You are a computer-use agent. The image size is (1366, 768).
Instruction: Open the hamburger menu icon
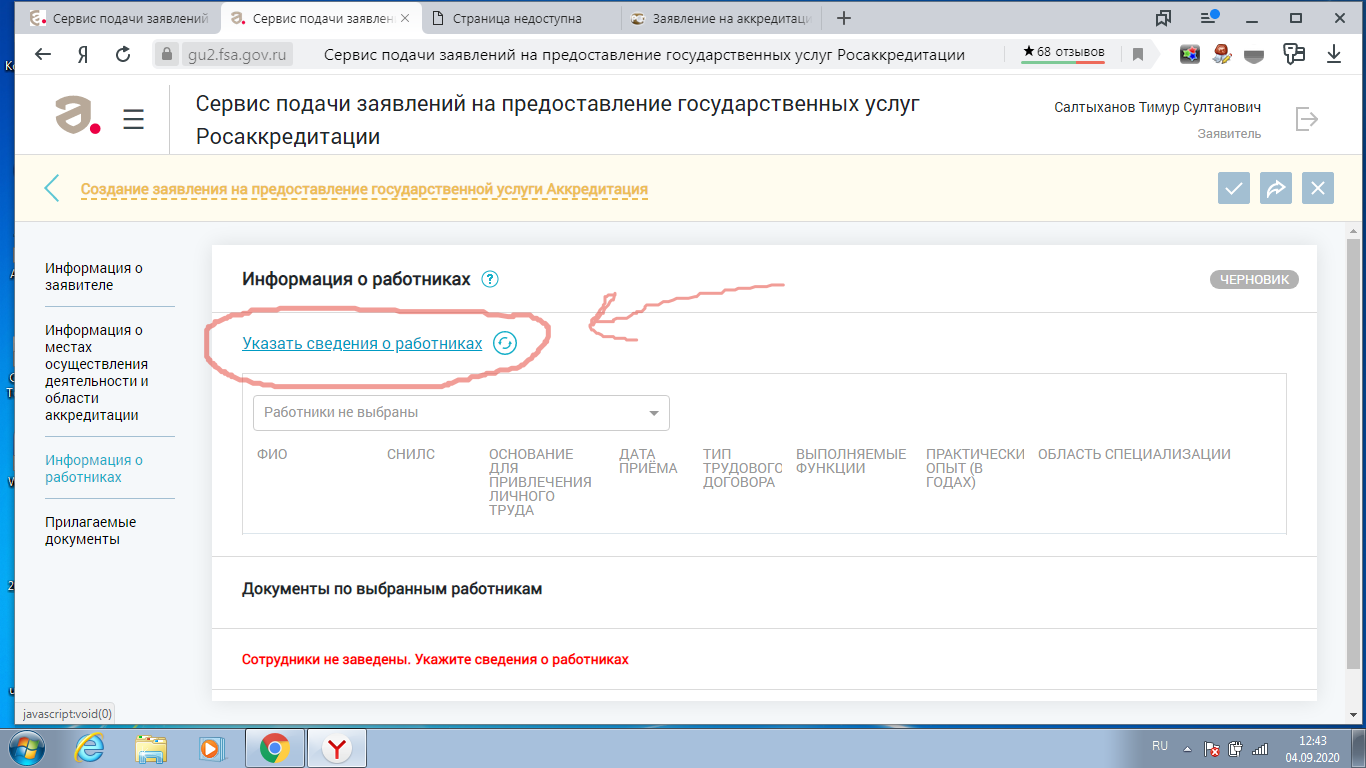pyautogui.click(x=134, y=120)
